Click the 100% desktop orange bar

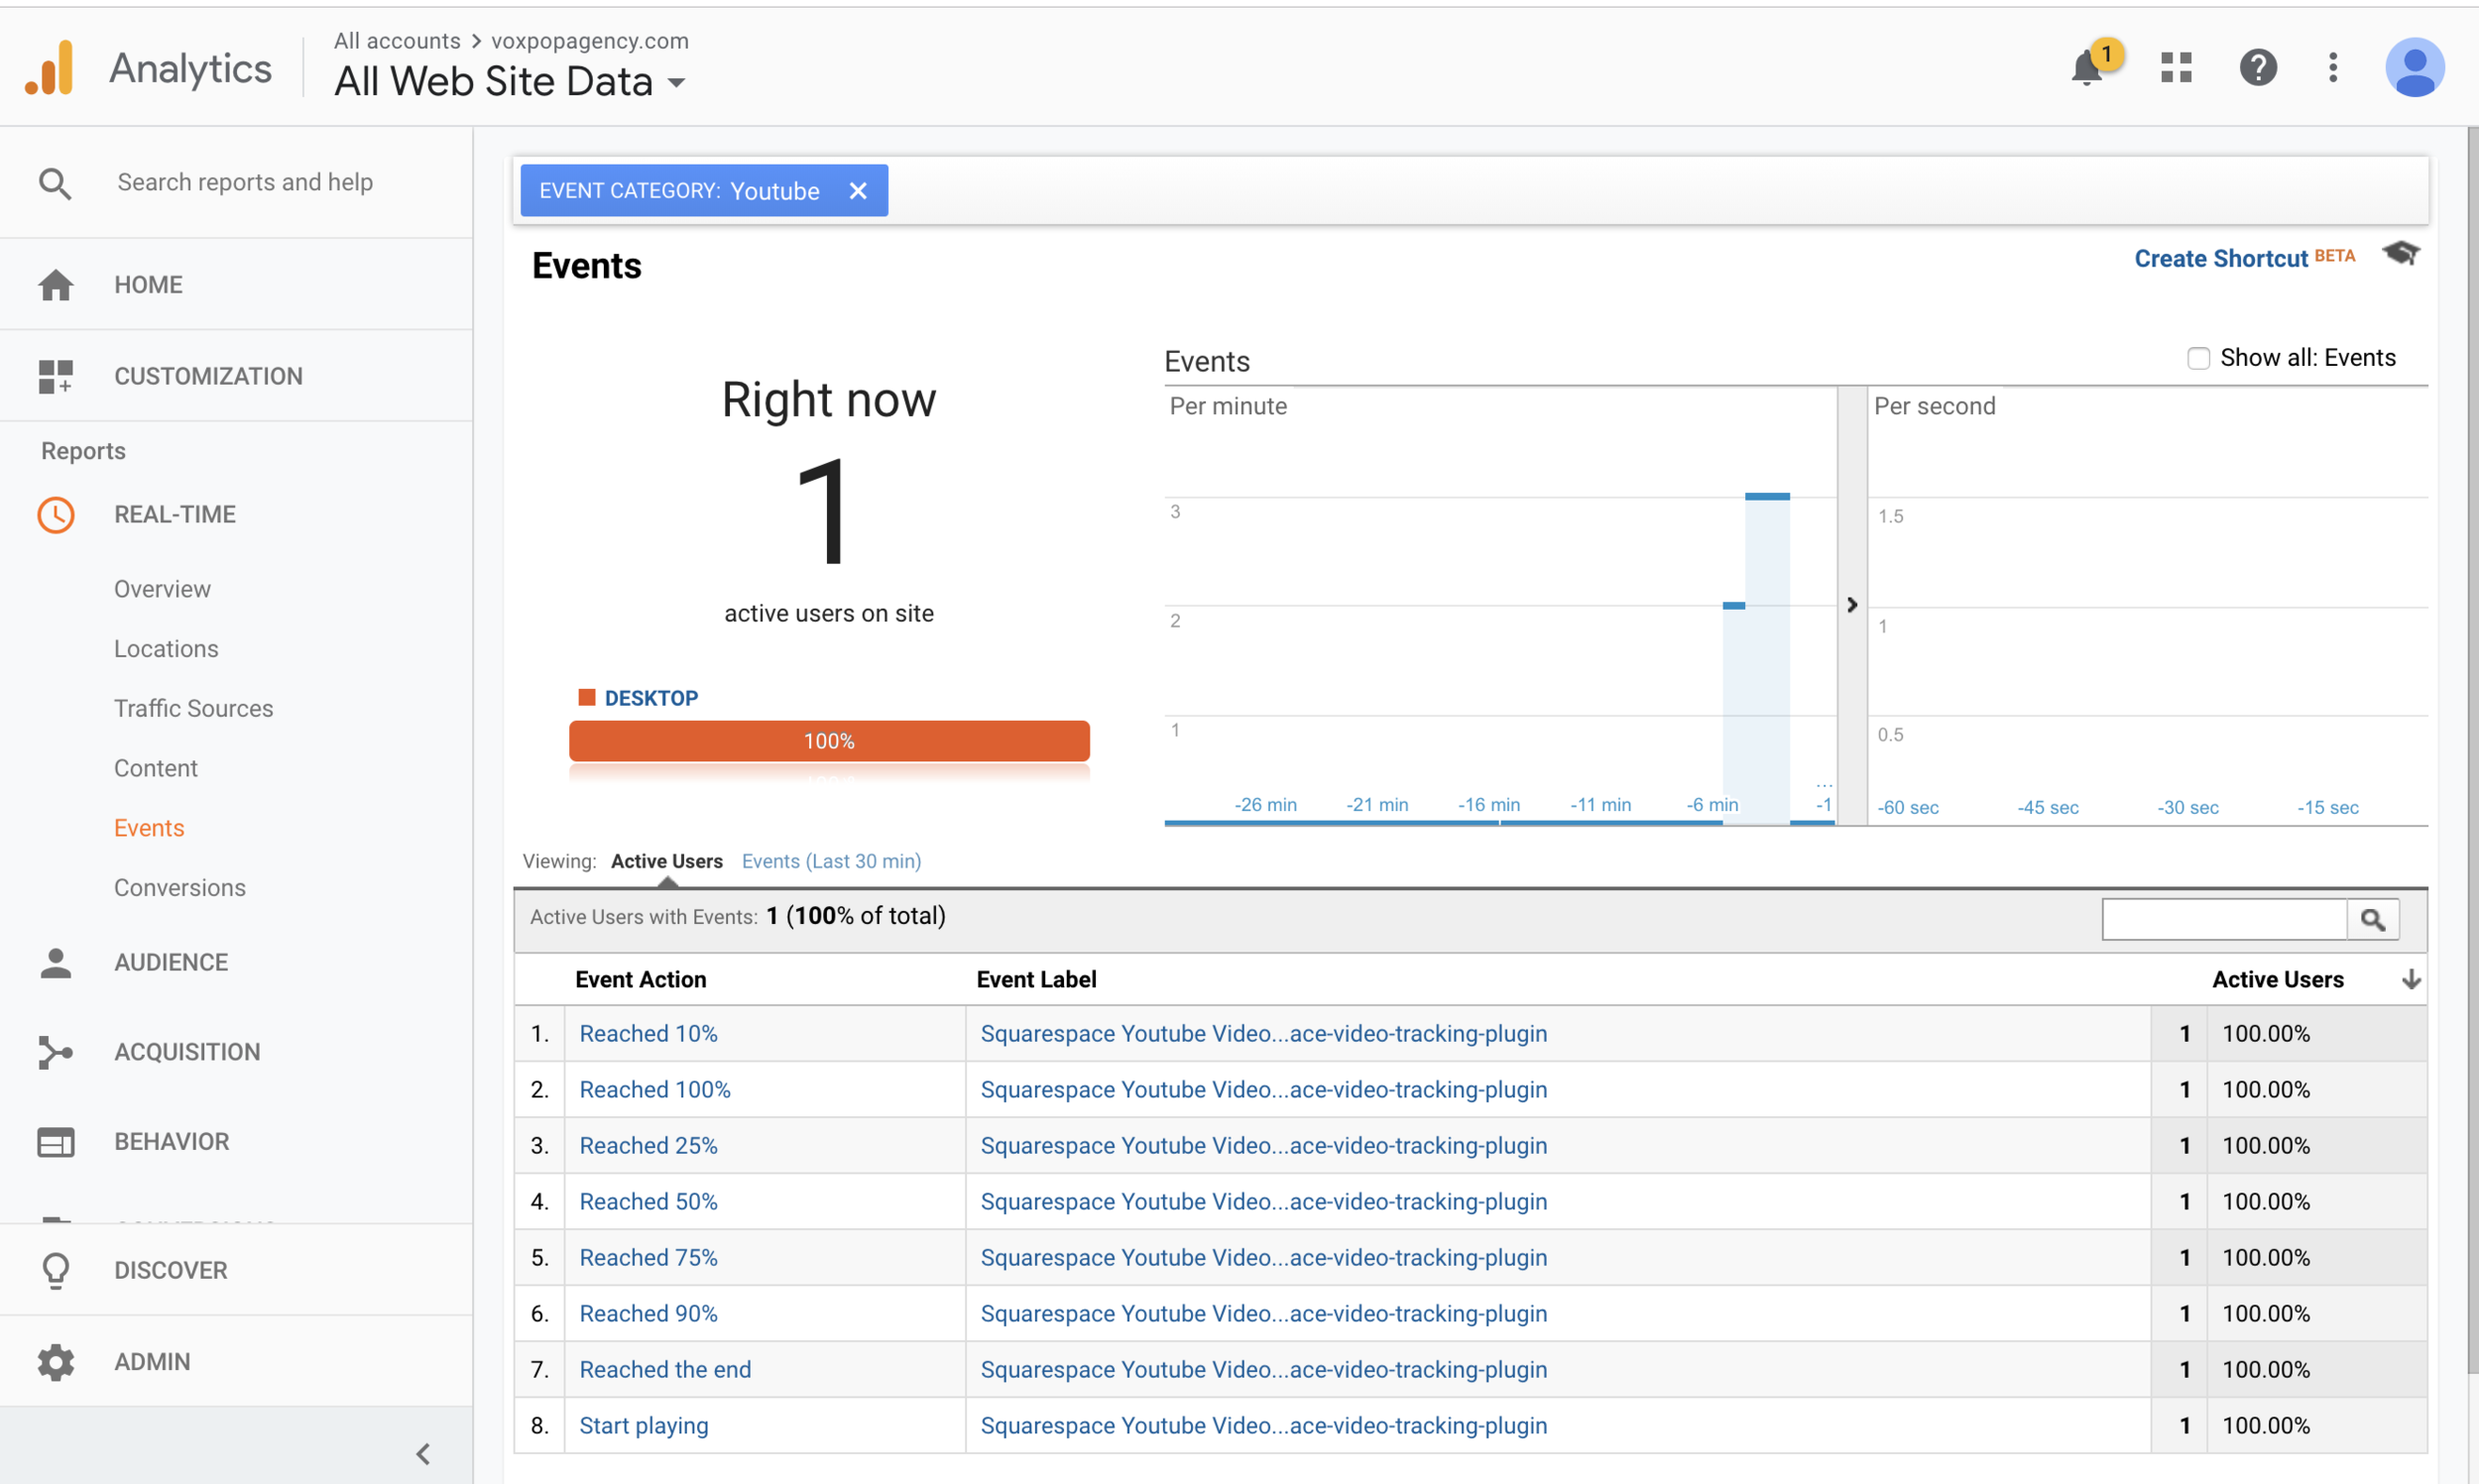point(829,741)
